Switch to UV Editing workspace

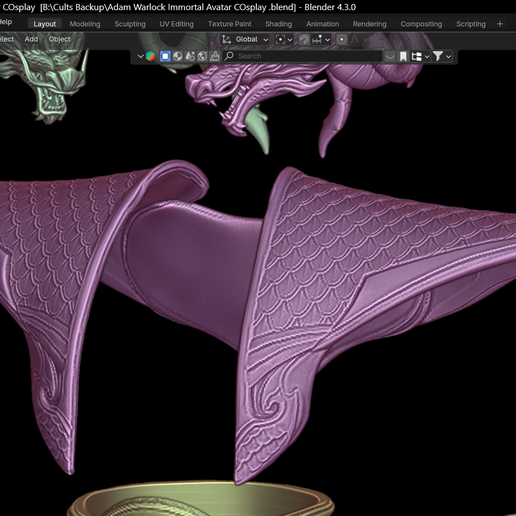click(176, 24)
